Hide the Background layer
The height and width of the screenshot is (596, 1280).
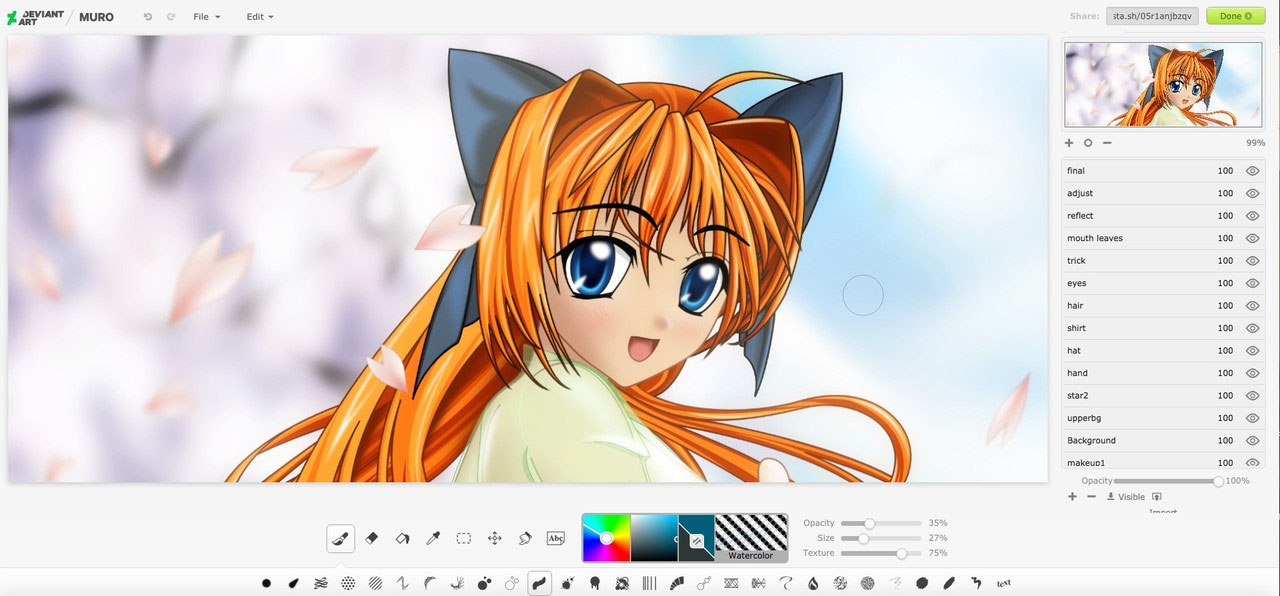(x=1252, y=440)
